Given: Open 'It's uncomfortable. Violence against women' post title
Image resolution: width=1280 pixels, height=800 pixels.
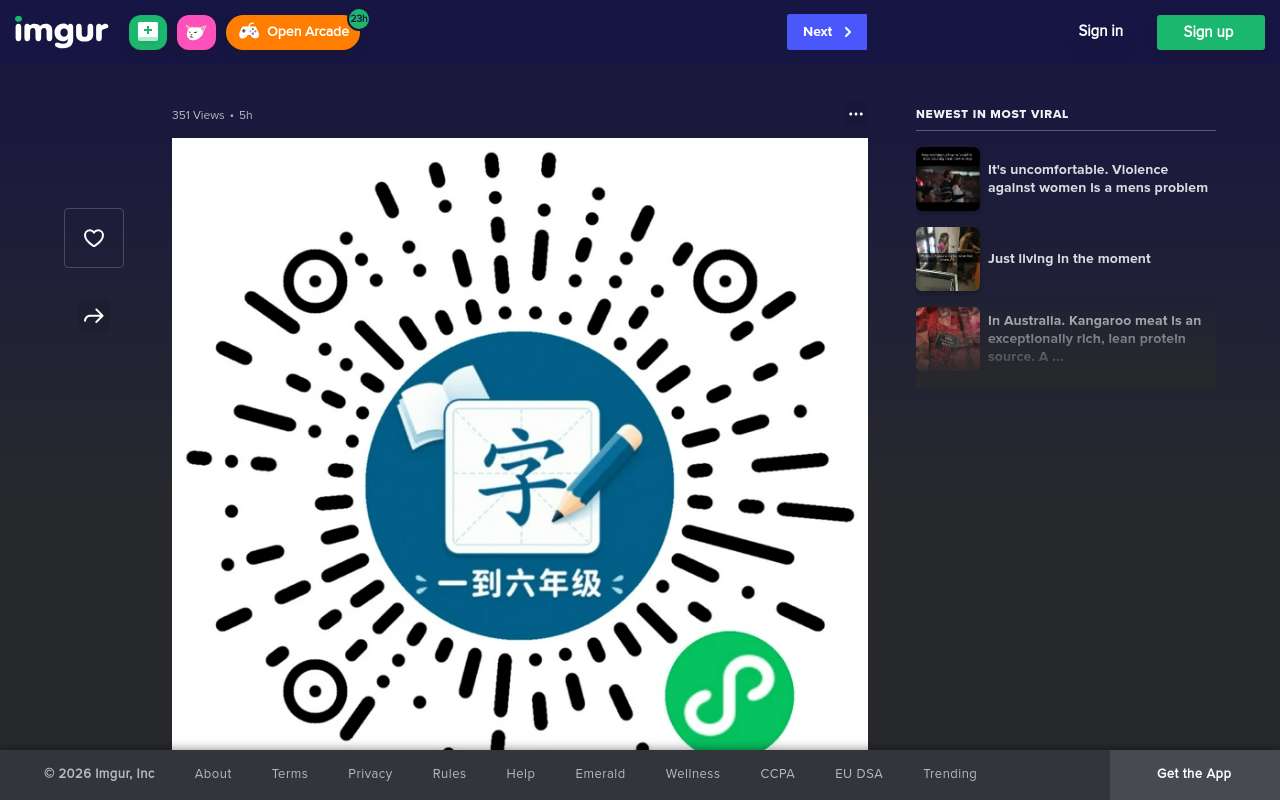Looking at the screenshot, I should (1098, 179).
